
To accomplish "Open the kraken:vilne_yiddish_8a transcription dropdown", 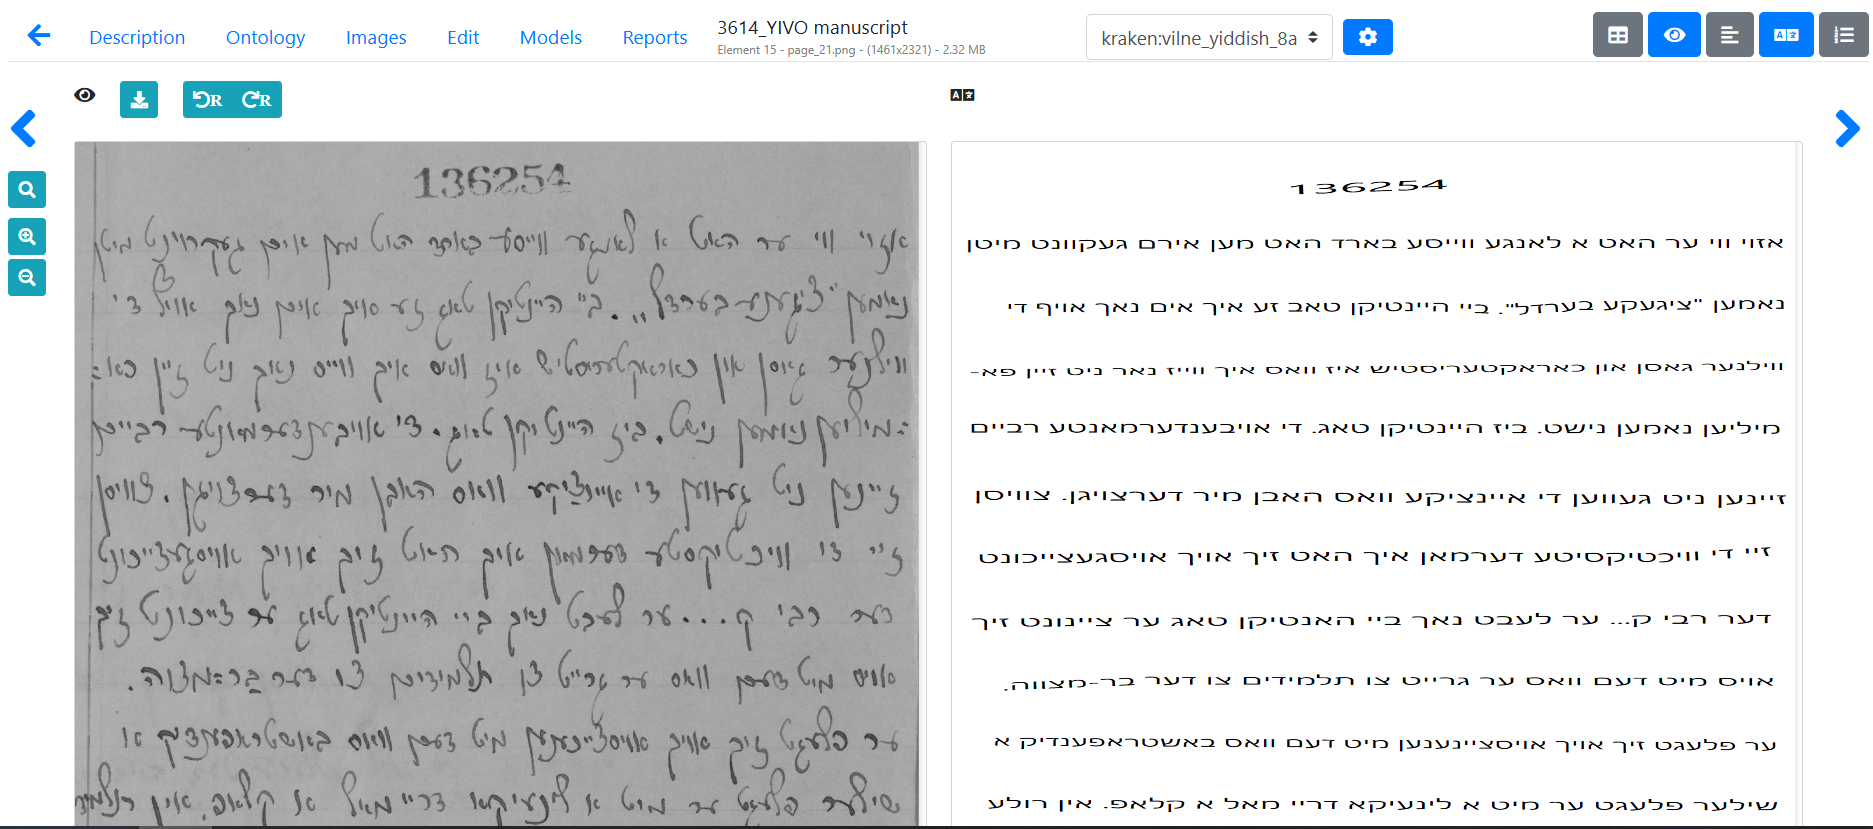I will 1208,38.
